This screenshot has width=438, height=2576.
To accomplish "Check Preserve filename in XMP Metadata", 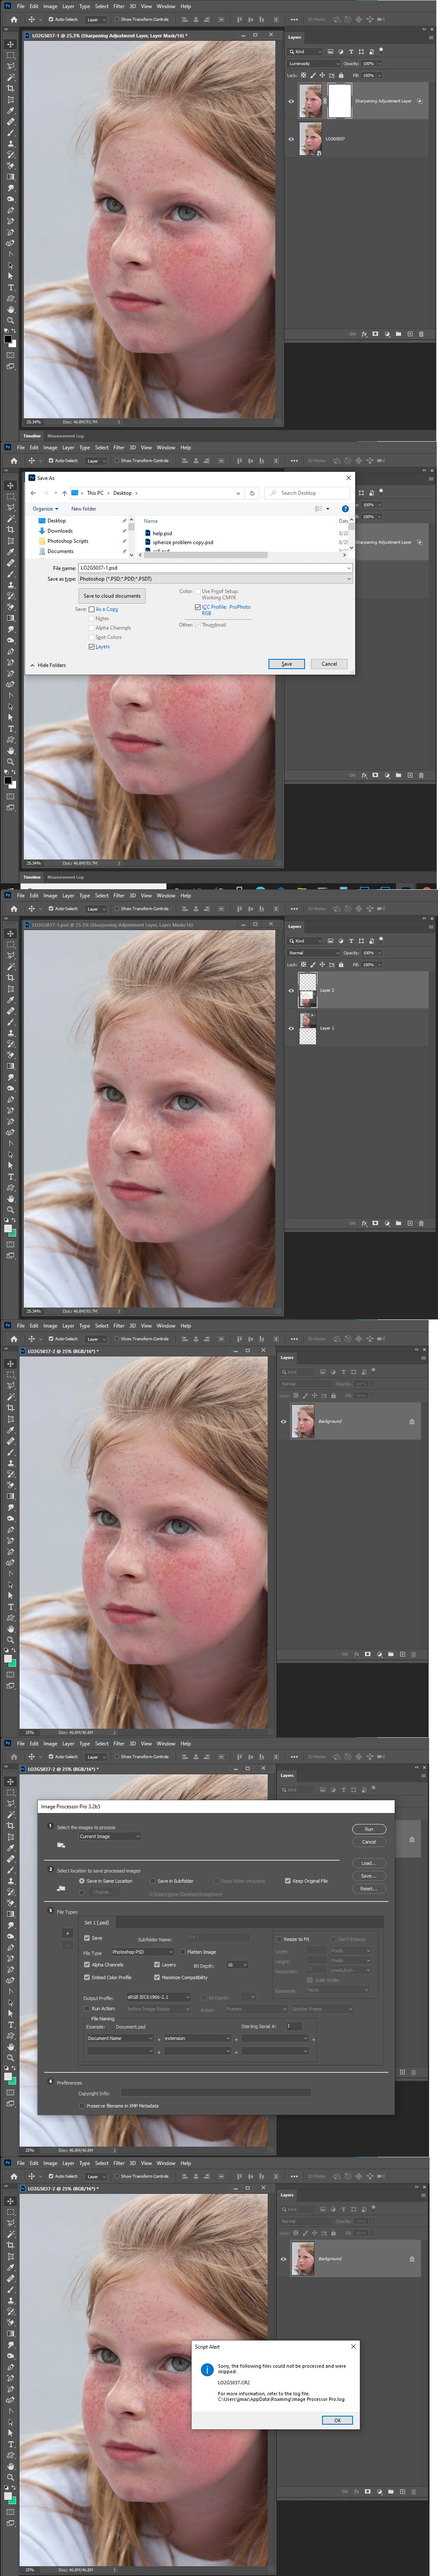I will pos(82,2106).
